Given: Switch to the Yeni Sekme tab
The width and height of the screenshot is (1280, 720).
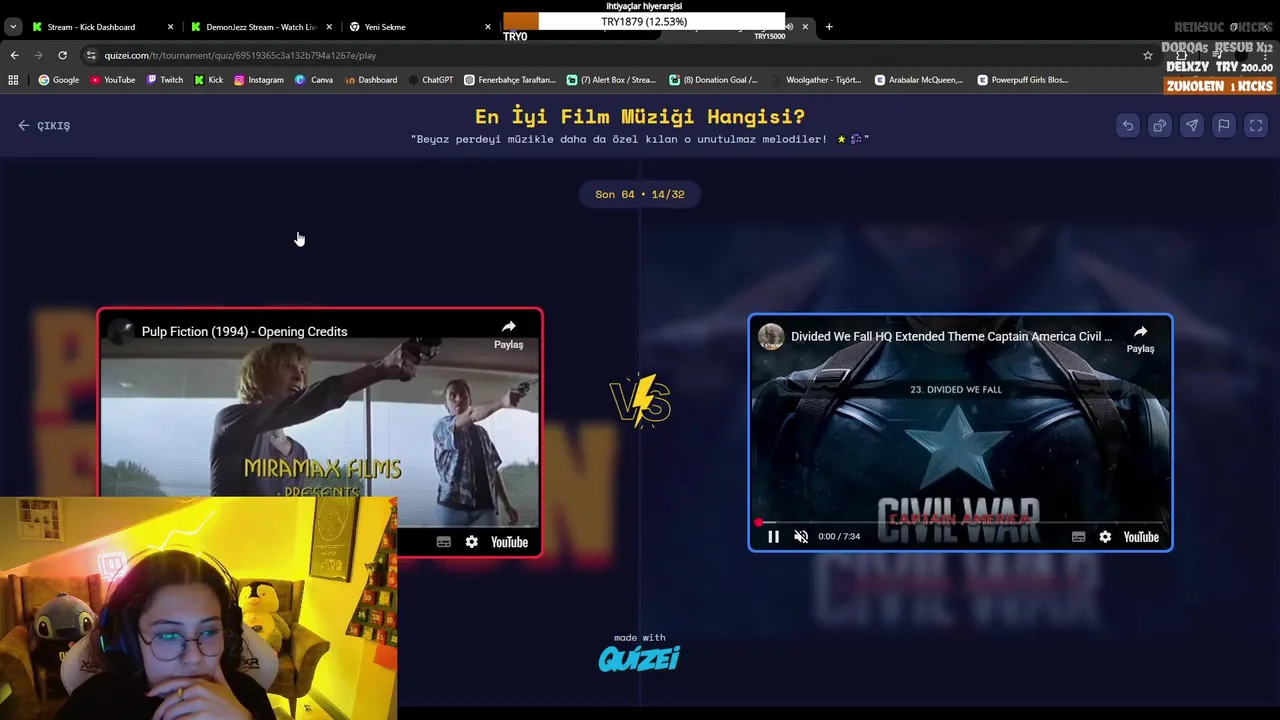Looking at the screenshot, I should pos(420,27).
